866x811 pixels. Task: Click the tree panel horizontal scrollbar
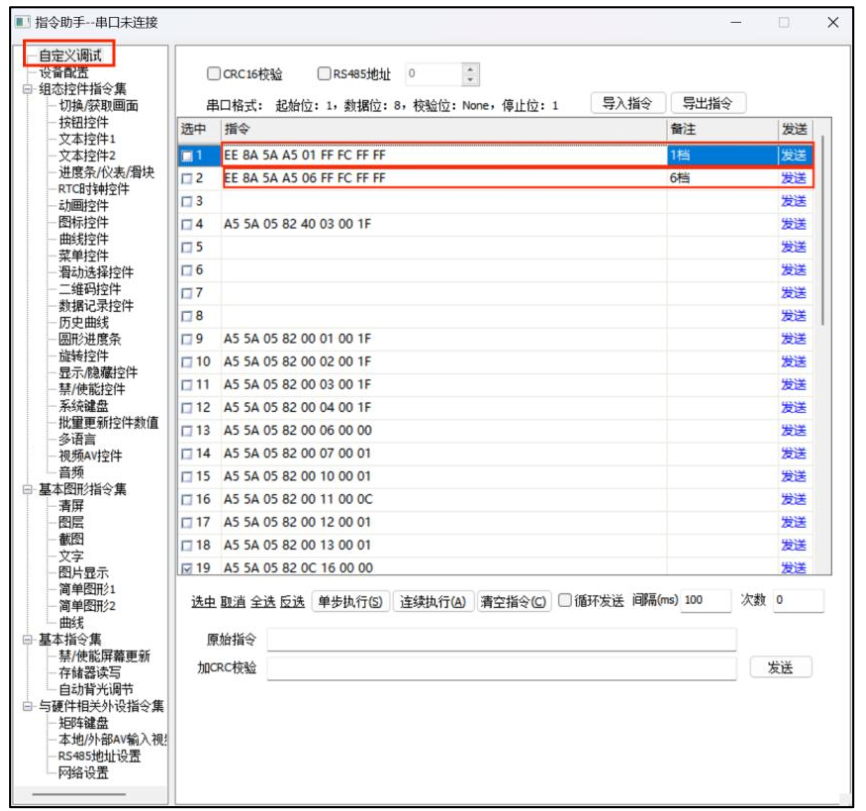point(79,795)
